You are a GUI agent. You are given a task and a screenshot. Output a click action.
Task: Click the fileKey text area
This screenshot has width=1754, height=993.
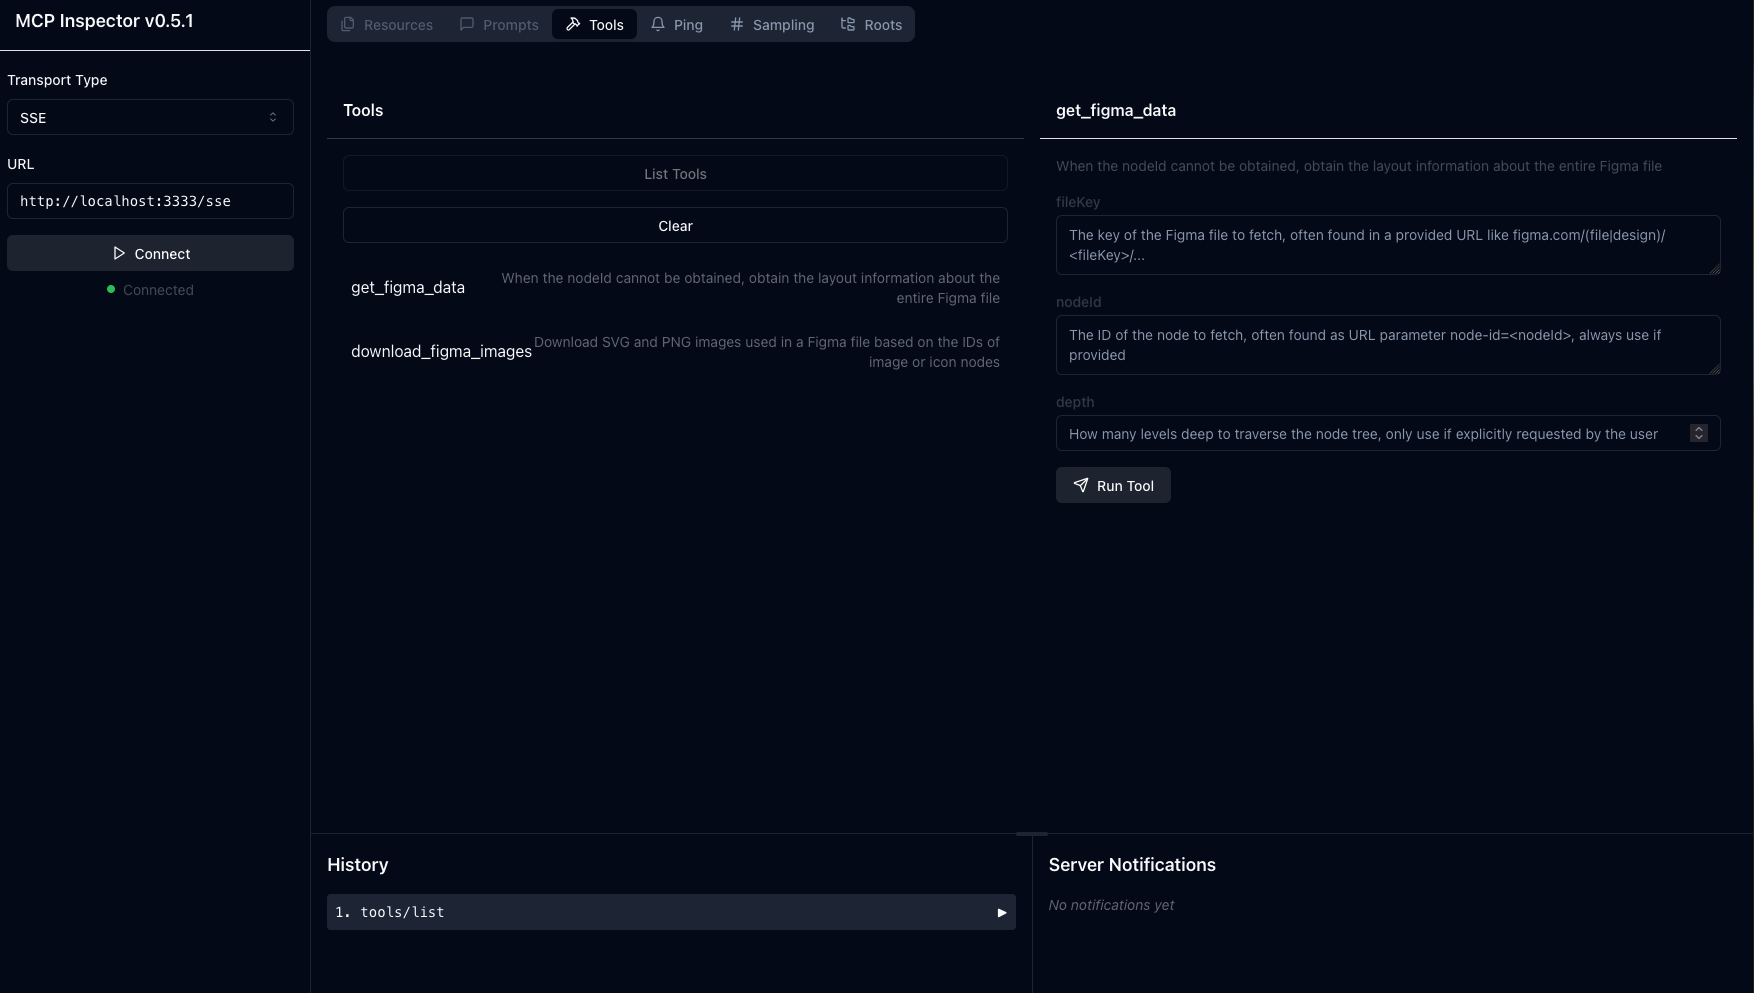[x=1388, y=245]
